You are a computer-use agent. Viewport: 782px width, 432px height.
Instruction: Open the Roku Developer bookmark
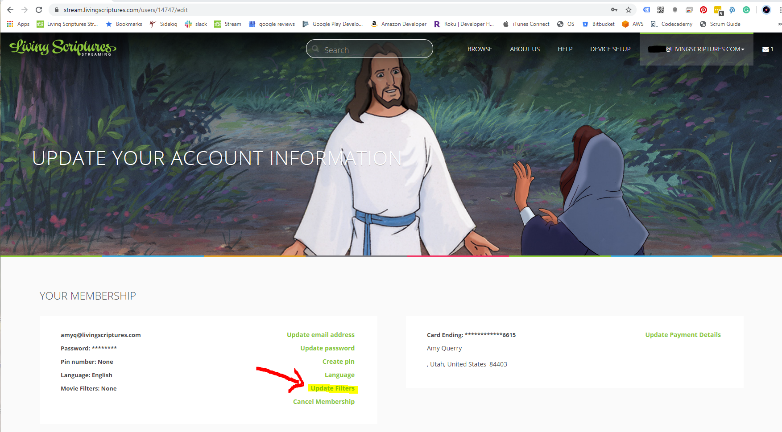coord(465,23)
